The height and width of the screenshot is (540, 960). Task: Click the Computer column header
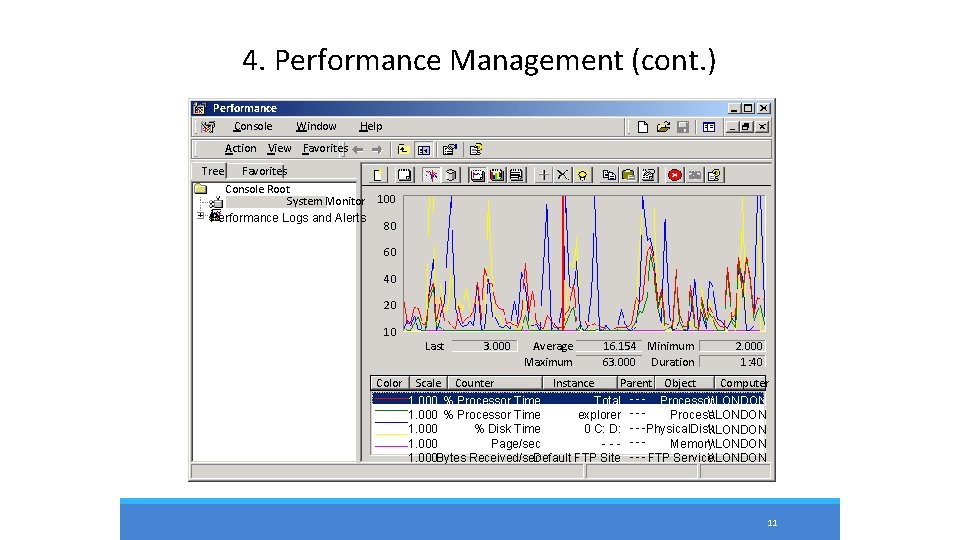point(740,383)
